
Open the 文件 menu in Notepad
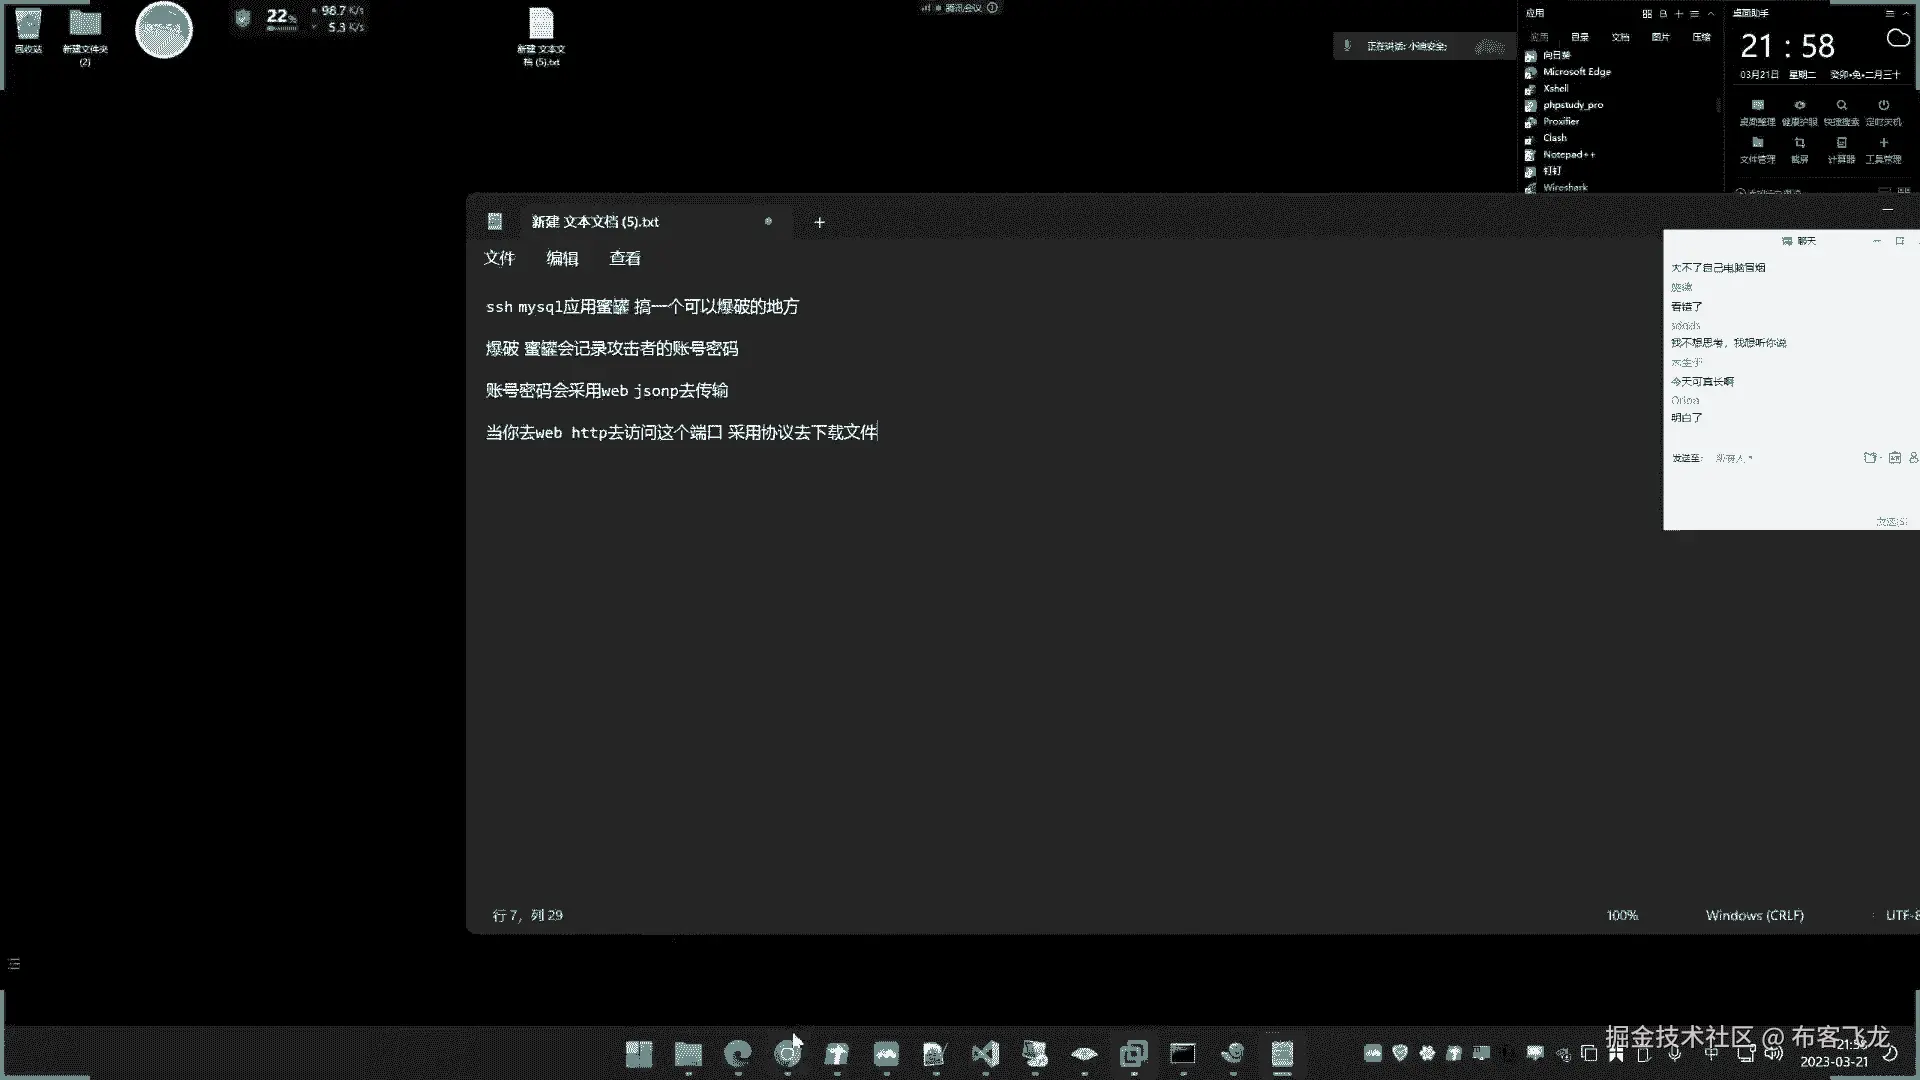pos(499,258)
